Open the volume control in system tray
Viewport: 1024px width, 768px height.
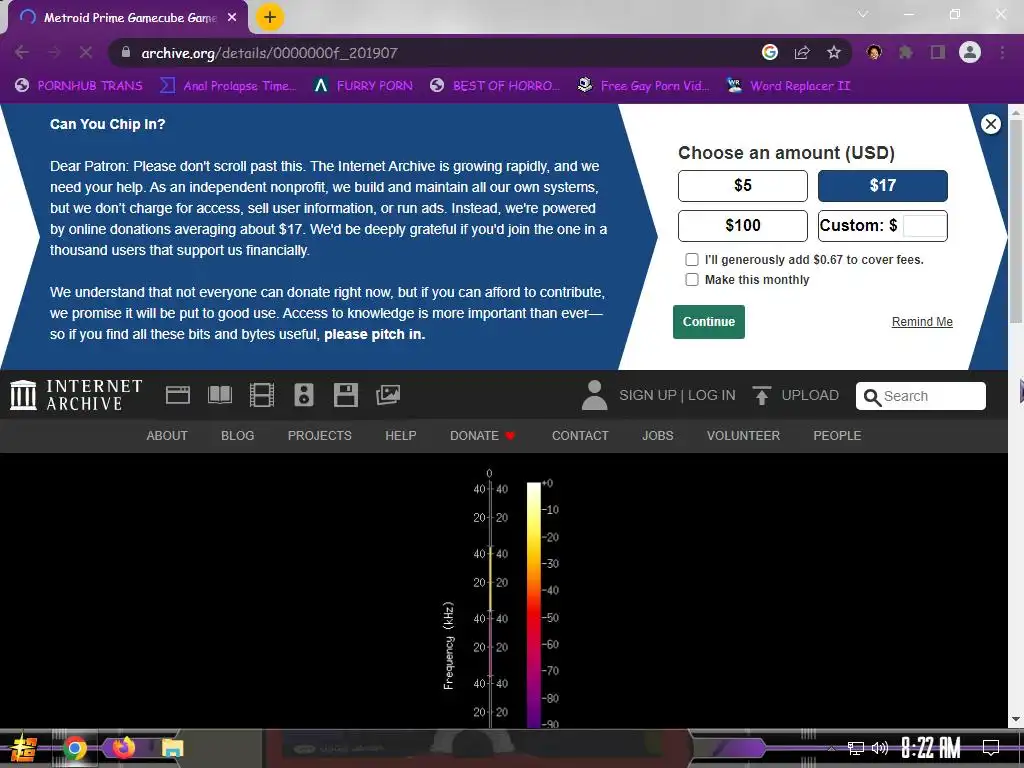[x=880, y=748]
